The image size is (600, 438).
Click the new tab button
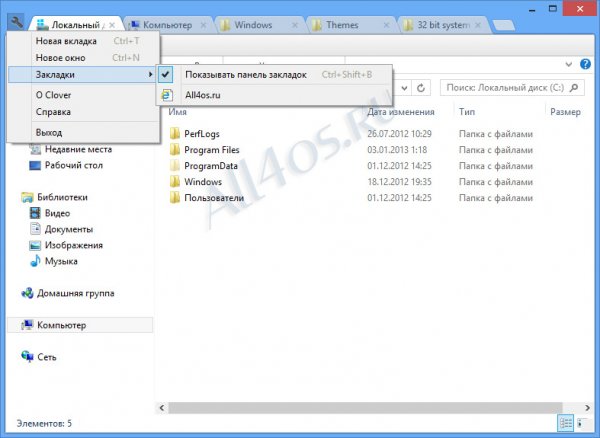pyautogui.click(x=503, y=26)
